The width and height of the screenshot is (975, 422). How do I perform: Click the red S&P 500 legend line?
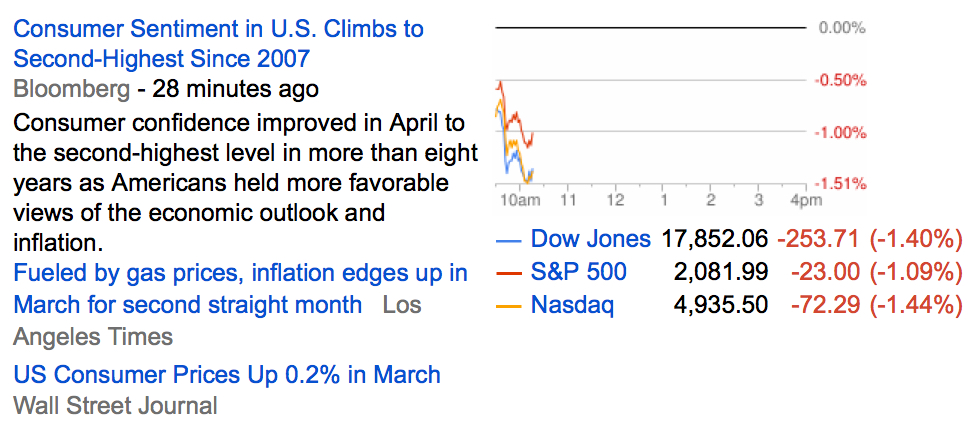point(509,272)
